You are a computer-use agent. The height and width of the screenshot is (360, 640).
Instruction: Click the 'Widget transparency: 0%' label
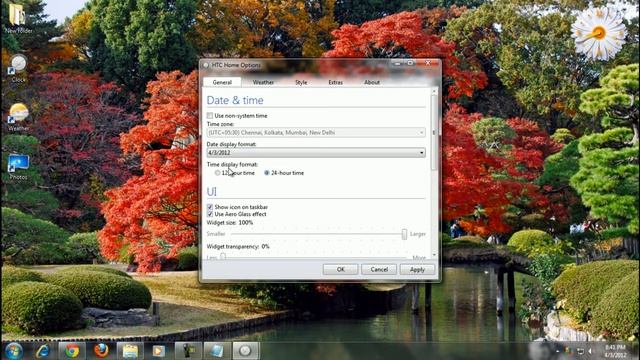(238, 247)
